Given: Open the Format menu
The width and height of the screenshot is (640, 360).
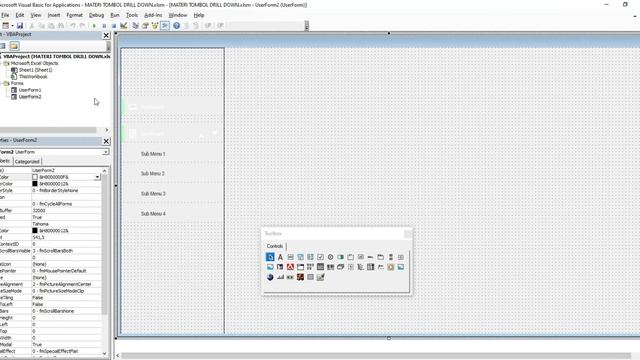Looking at the screenshot, I should point(74,15).
